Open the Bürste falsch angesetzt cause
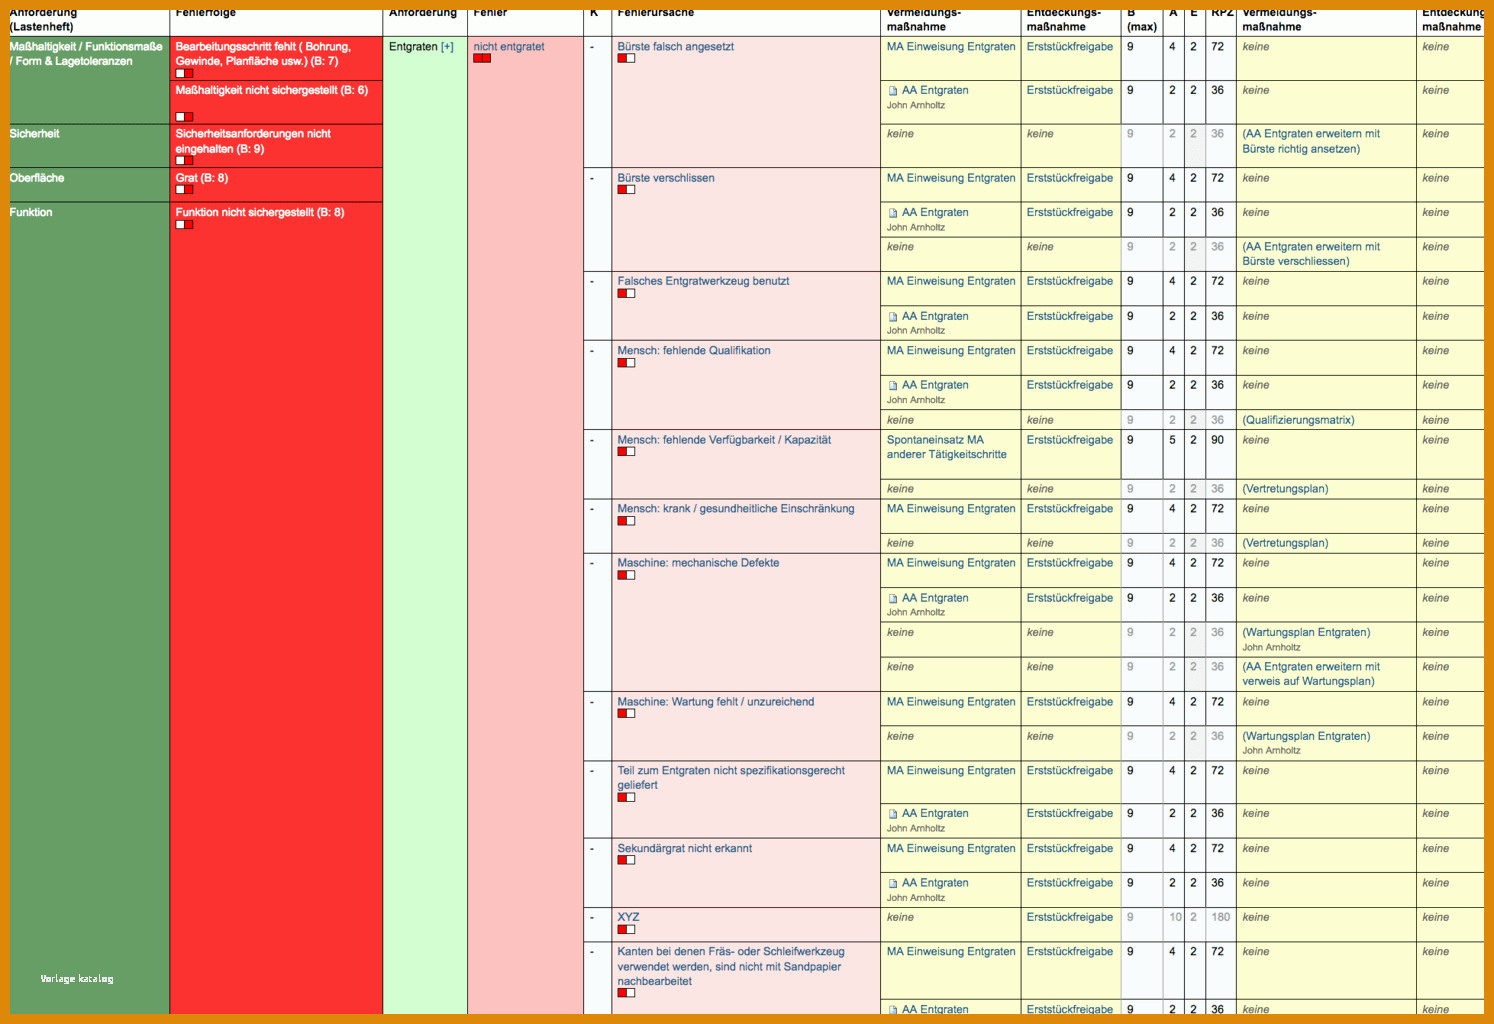The image size is (1494, 1024). (675, 47)
